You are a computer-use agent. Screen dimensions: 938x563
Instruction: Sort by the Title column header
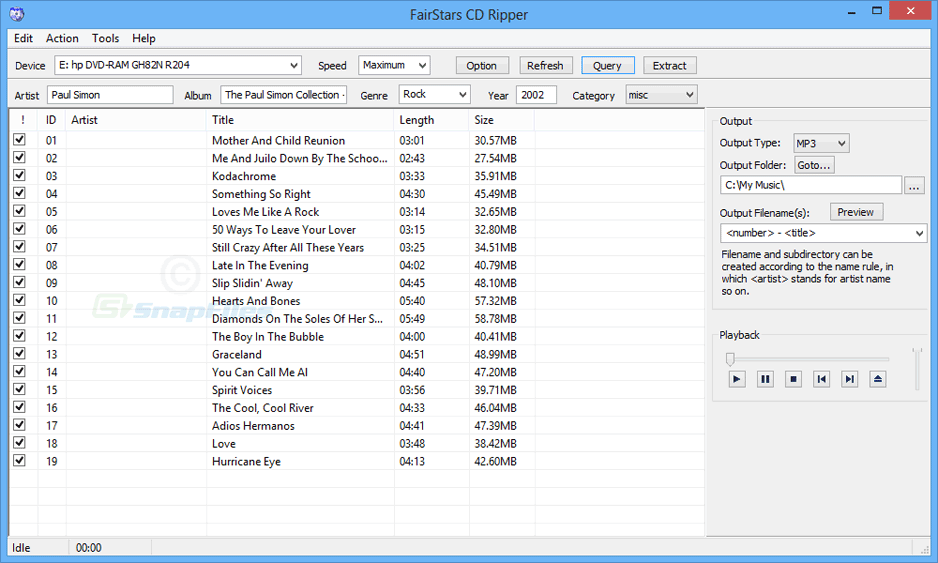300,120
